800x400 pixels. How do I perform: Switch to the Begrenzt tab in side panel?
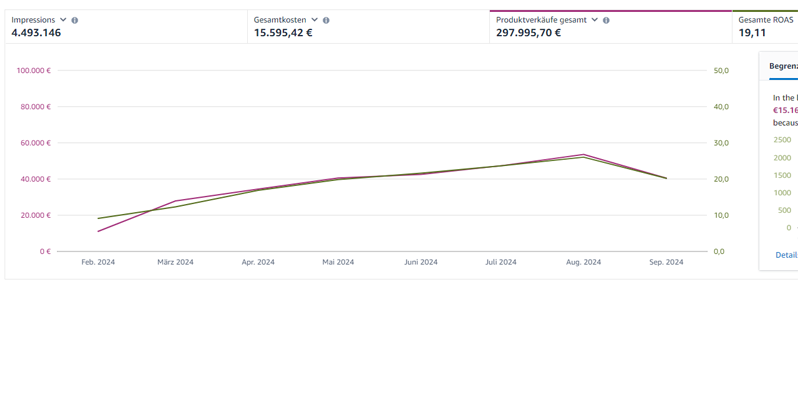pyautogui.click(x=783, y=67)
